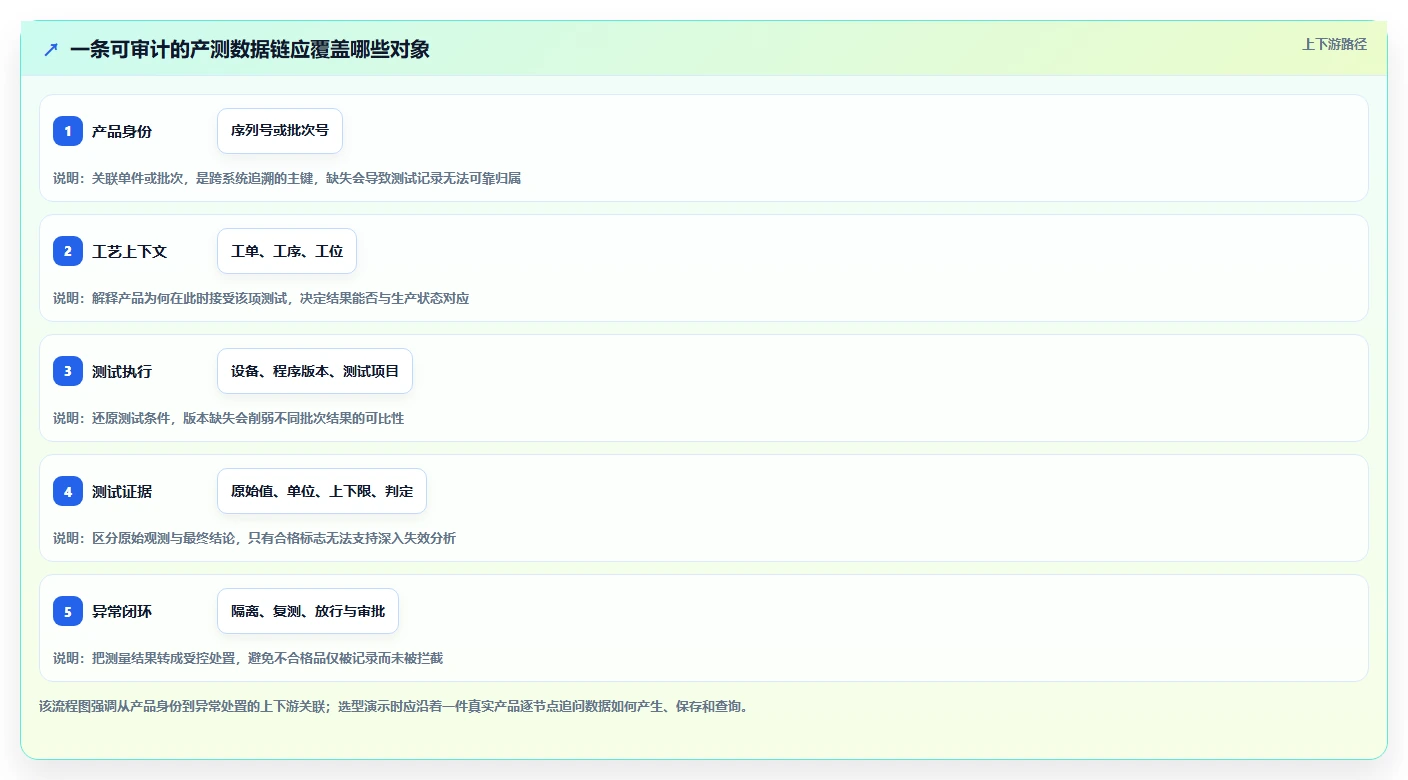The width and height of the screenshot is (1408, 780).
Task: Select the 工单、工序、工位 chip
Action: [287, 251]
